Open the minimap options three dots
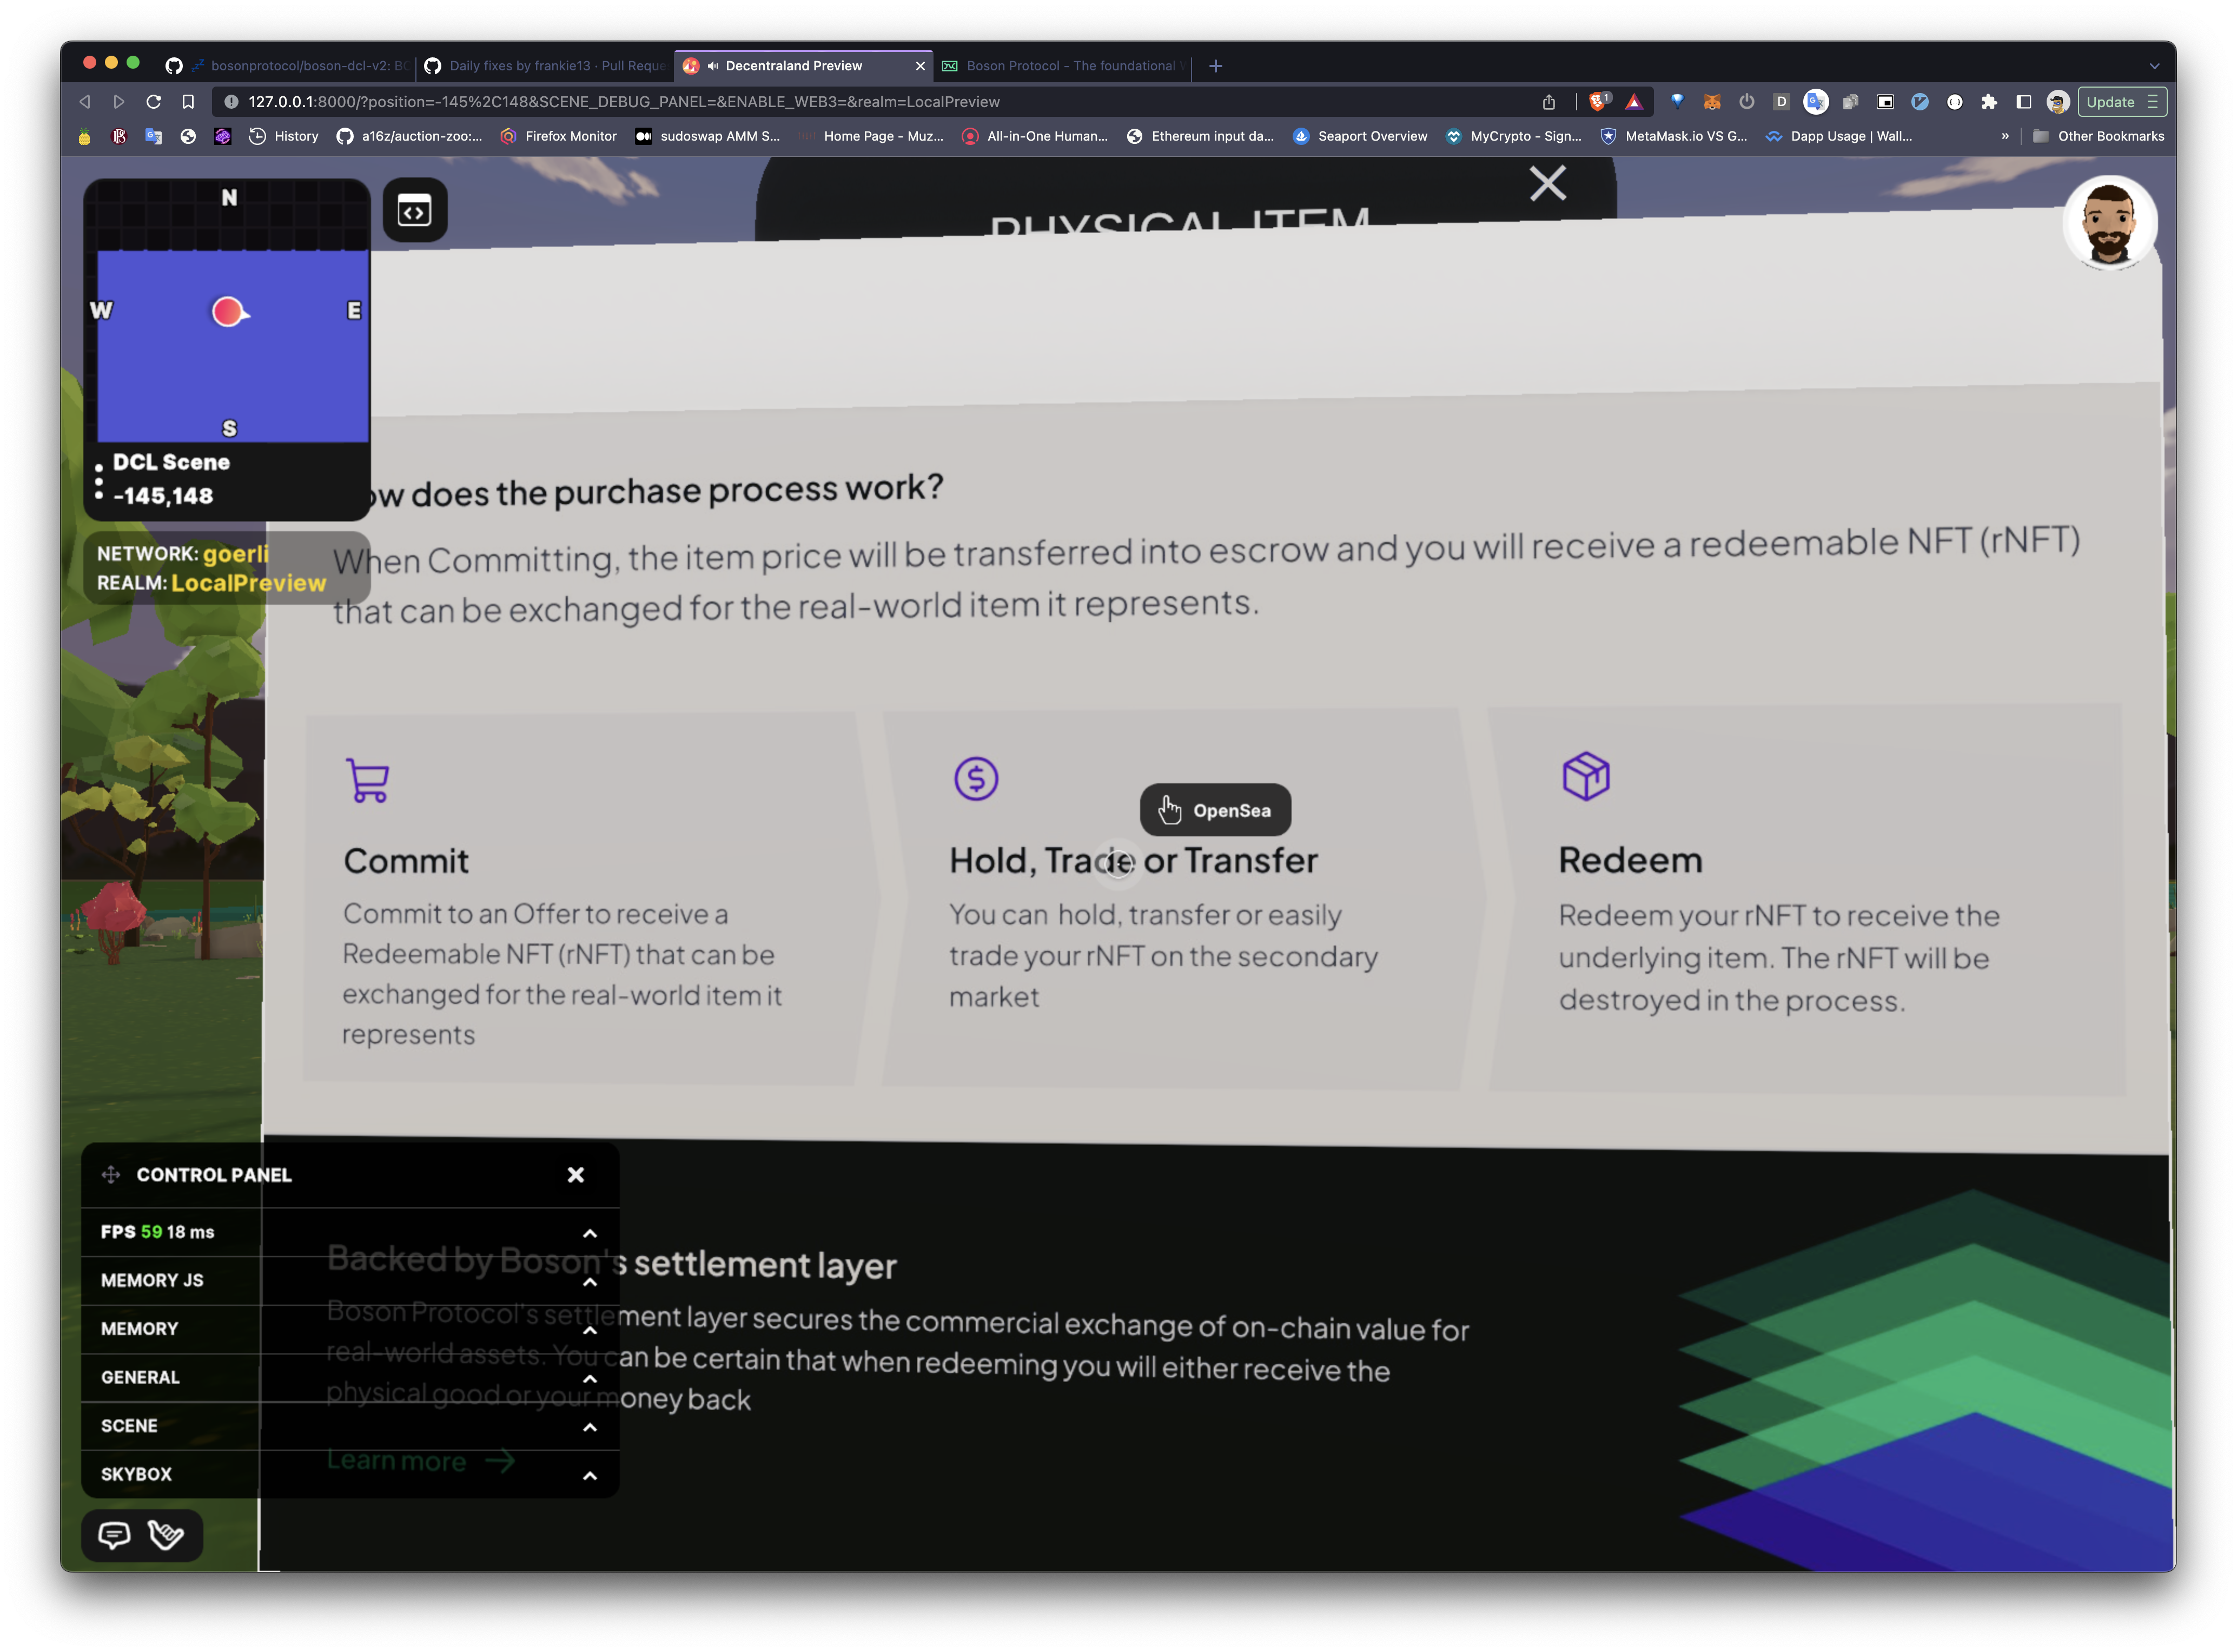Image resolution: width=2237 pixels, height=1652 pixels. 99,481
